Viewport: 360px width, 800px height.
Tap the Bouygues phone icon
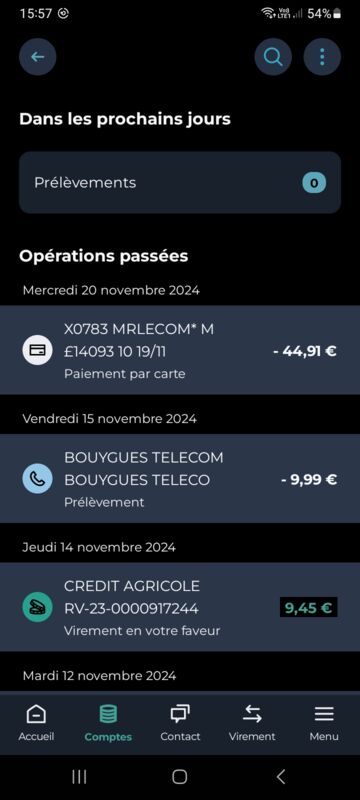point(37,479)
